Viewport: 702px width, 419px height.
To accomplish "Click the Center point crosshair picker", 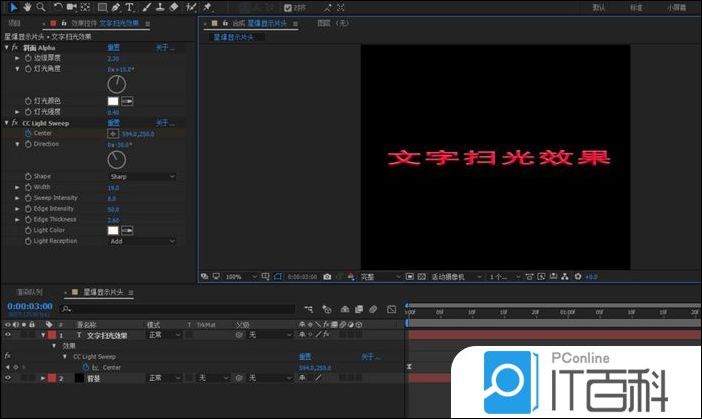I will click(x=113, y=133).
